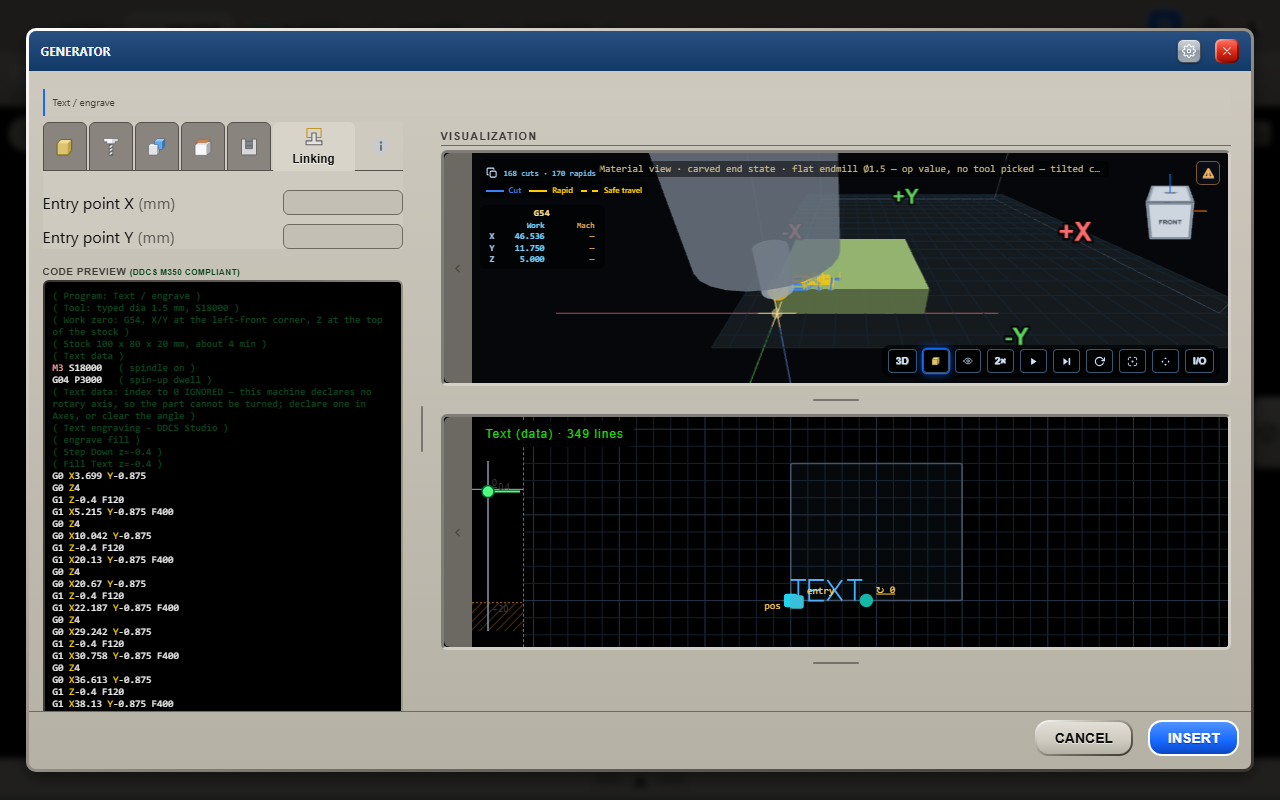The height and width of the screenshot is (800, 1280).
Task: Open the blue-and-white cubes tab
Action: 157,147
